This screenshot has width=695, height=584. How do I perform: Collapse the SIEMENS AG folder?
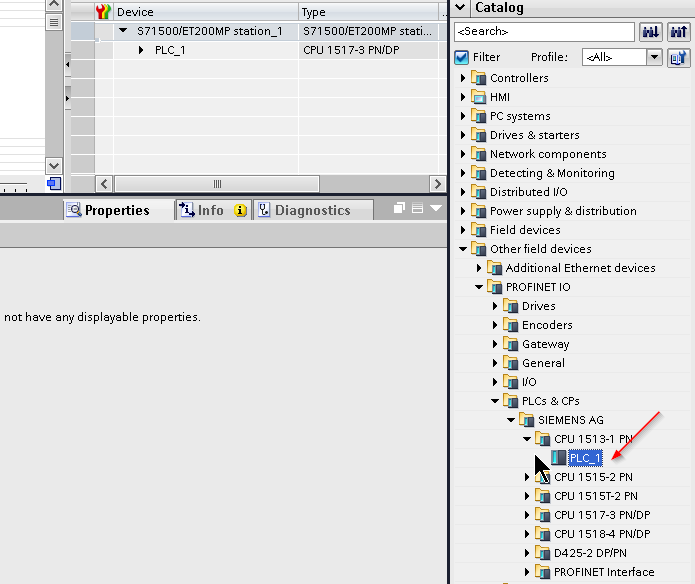[511, 420]
